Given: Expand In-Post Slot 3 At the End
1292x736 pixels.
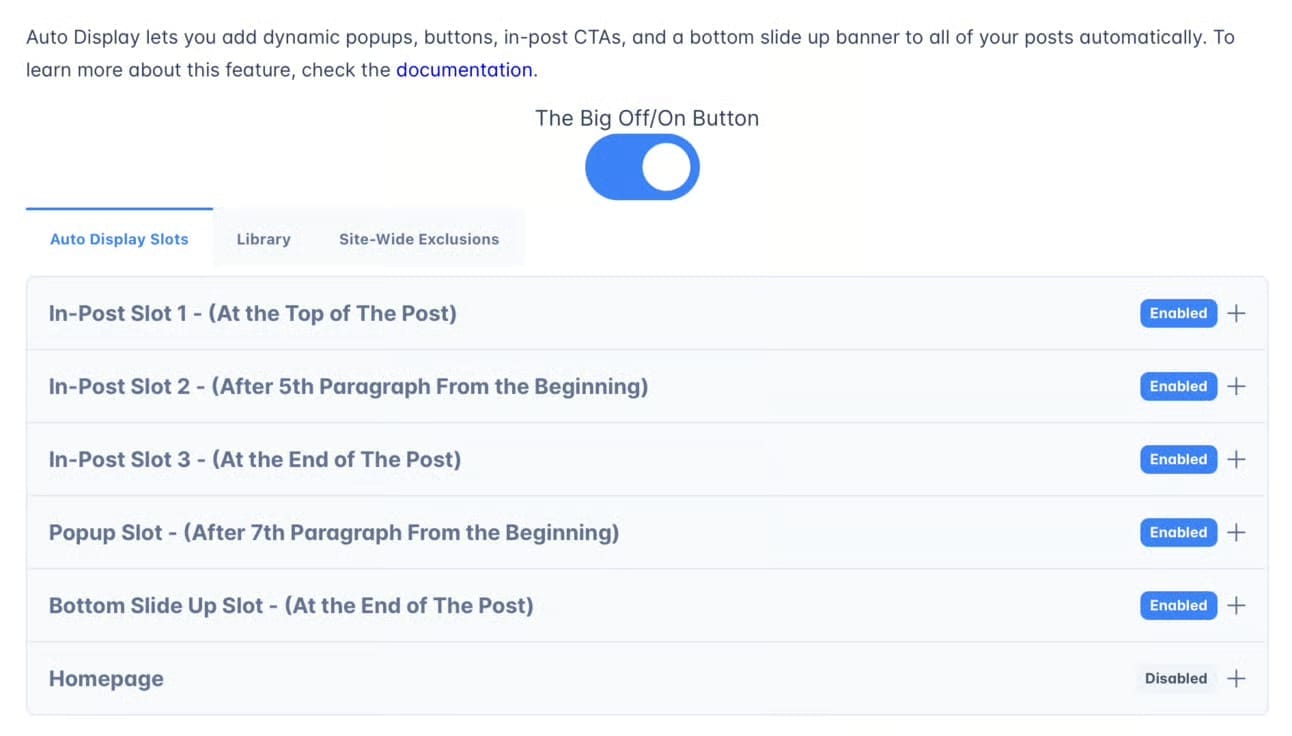Looking at the screenshot, I should click(x=647, y=459).
